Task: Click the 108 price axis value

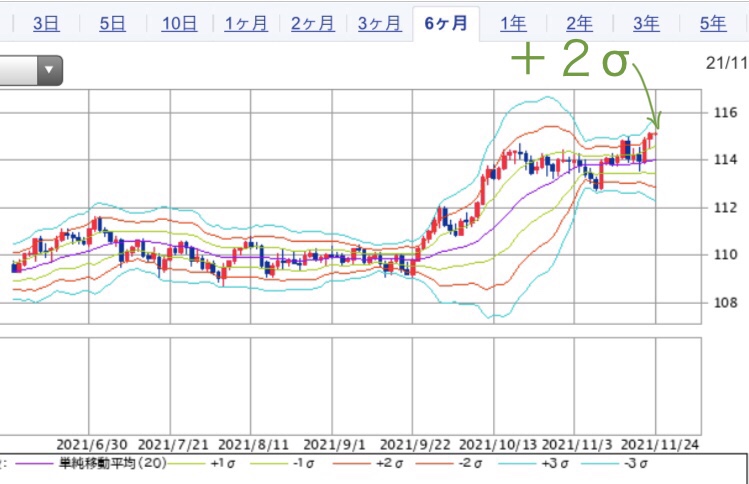Action: click(726, 302)
